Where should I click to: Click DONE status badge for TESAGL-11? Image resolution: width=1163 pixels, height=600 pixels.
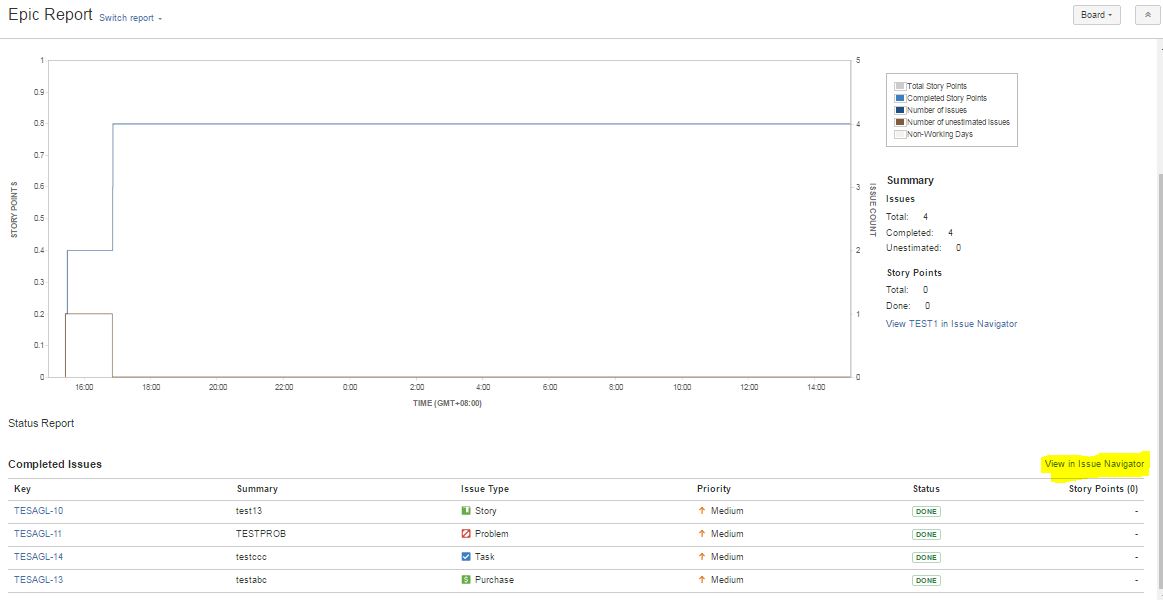coord(926,534)
